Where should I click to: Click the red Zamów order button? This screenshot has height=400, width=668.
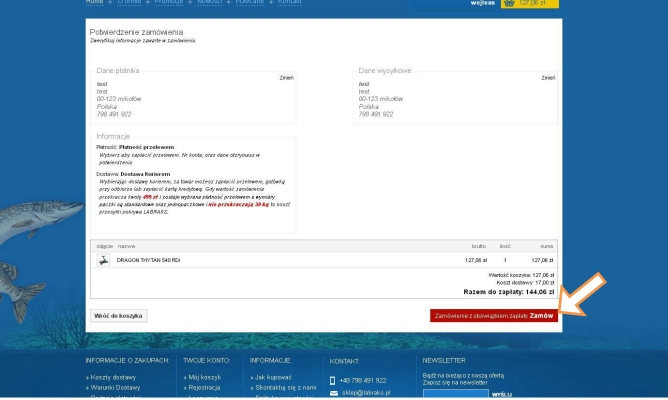pos(494,316)
